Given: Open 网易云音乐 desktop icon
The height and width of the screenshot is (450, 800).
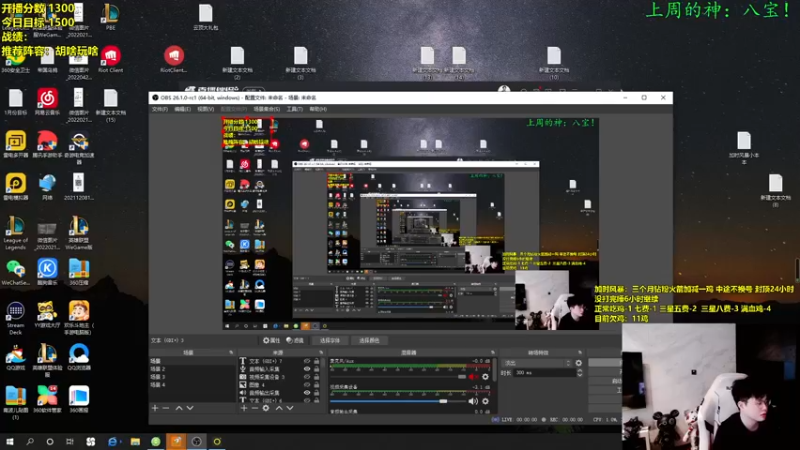Looking at the screenshot, I should [x=47, y=102].
